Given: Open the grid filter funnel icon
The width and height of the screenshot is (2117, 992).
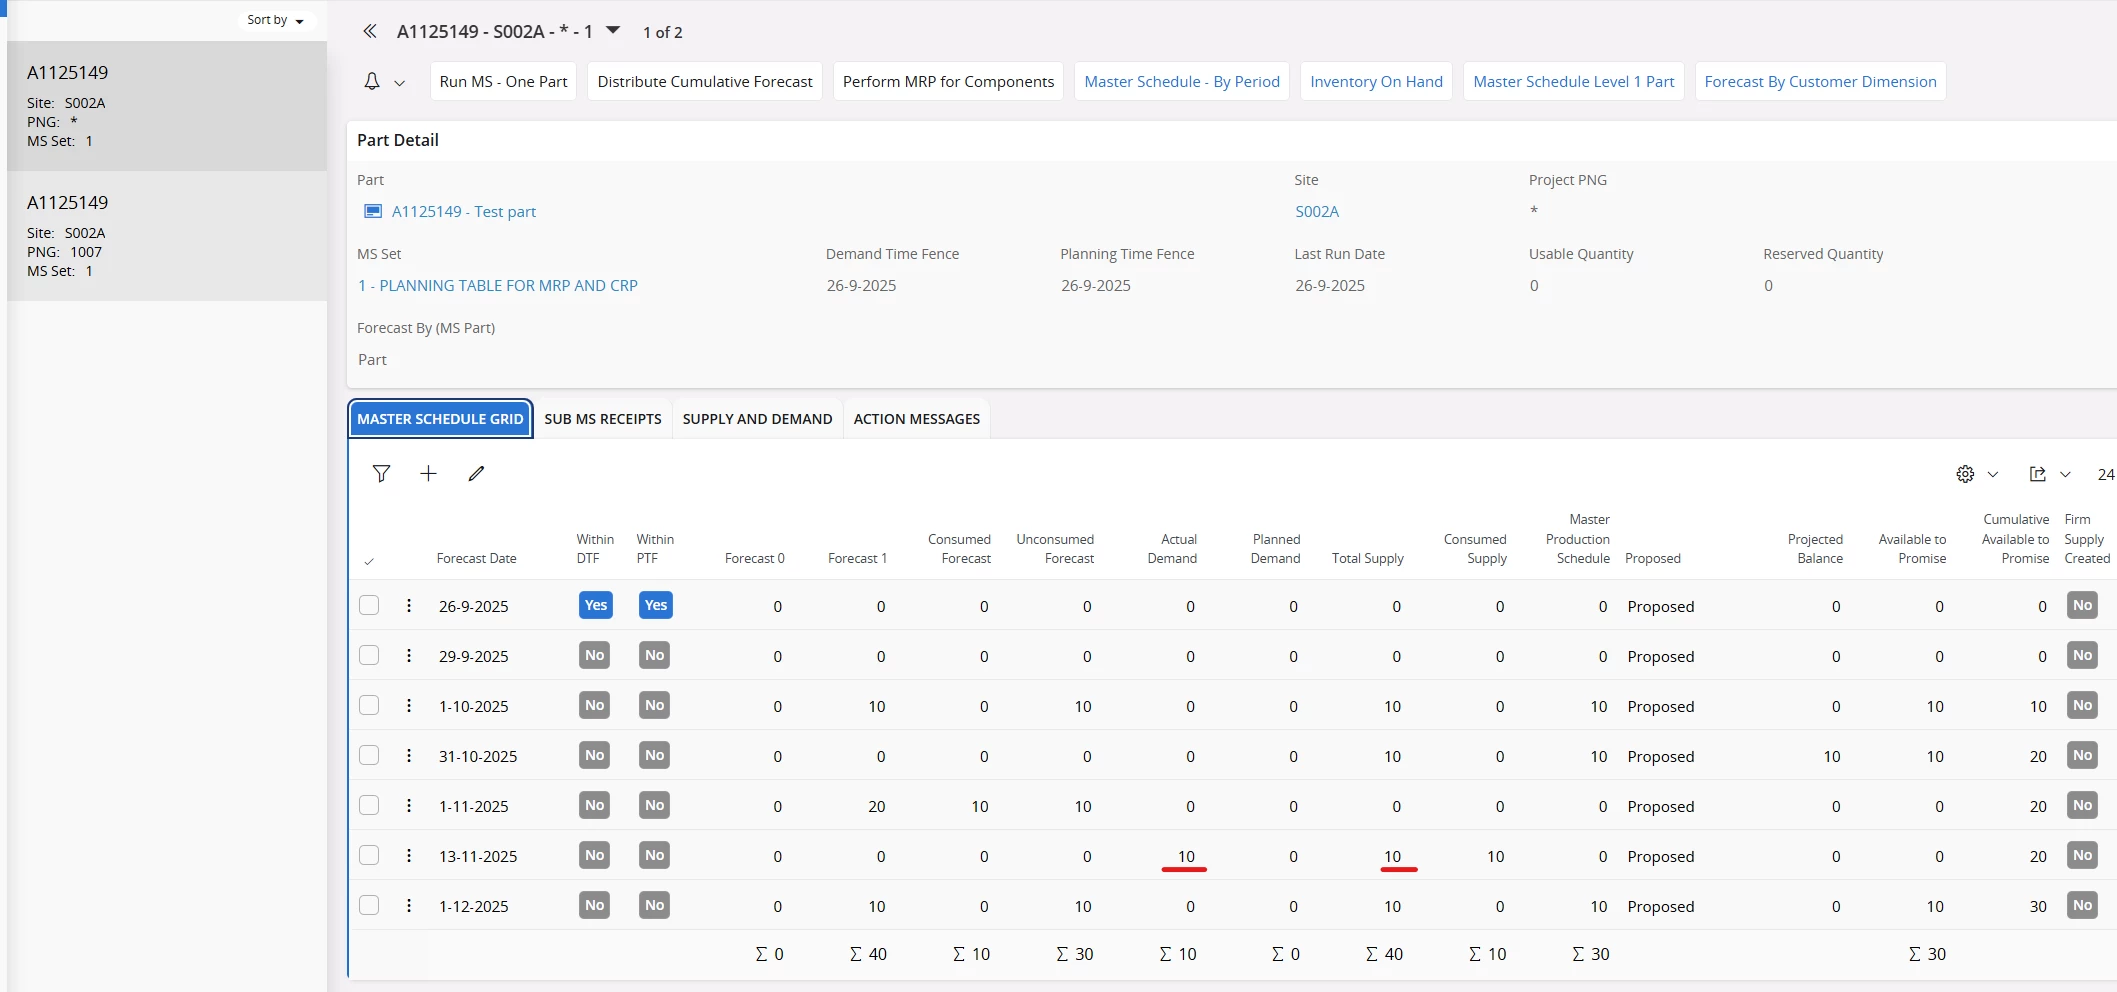Looking at the screenshot, I should coord(381,474).
